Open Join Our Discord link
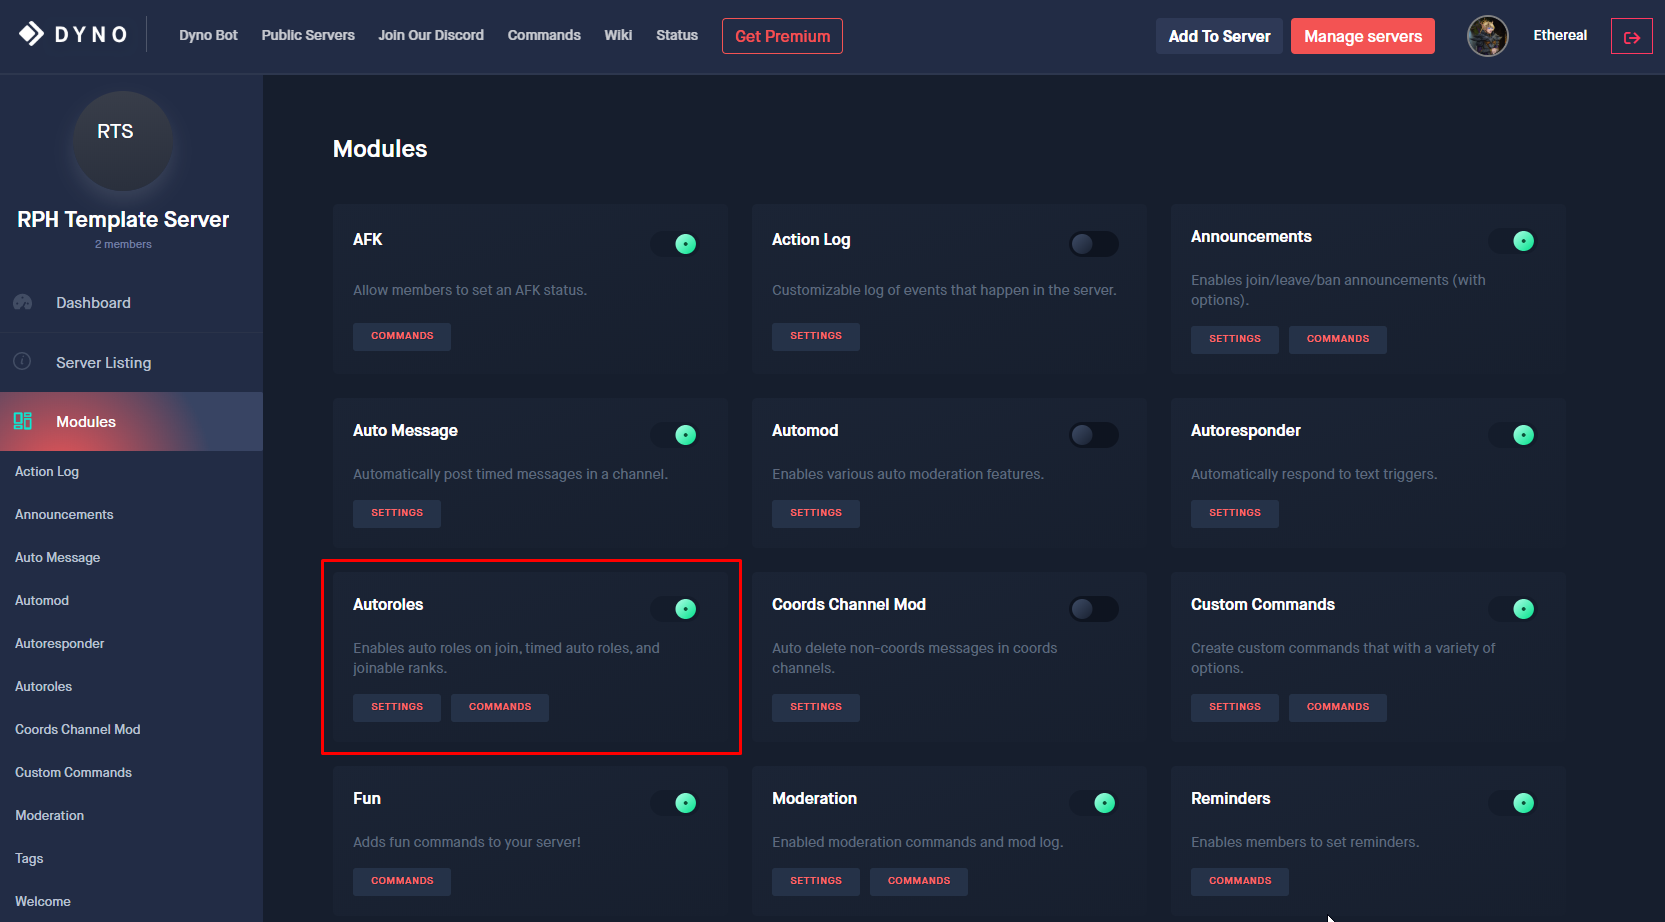Screen dimensions: 1665x922 coord(431,35)
